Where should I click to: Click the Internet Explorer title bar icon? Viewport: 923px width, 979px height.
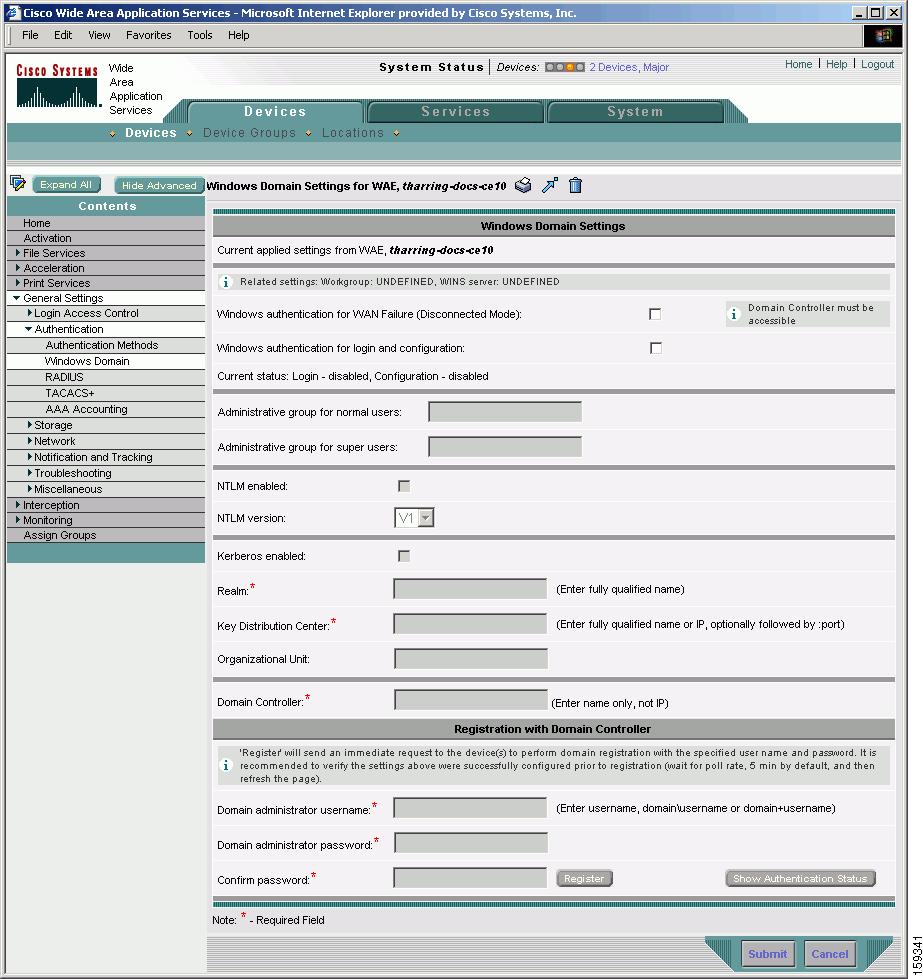12,12
